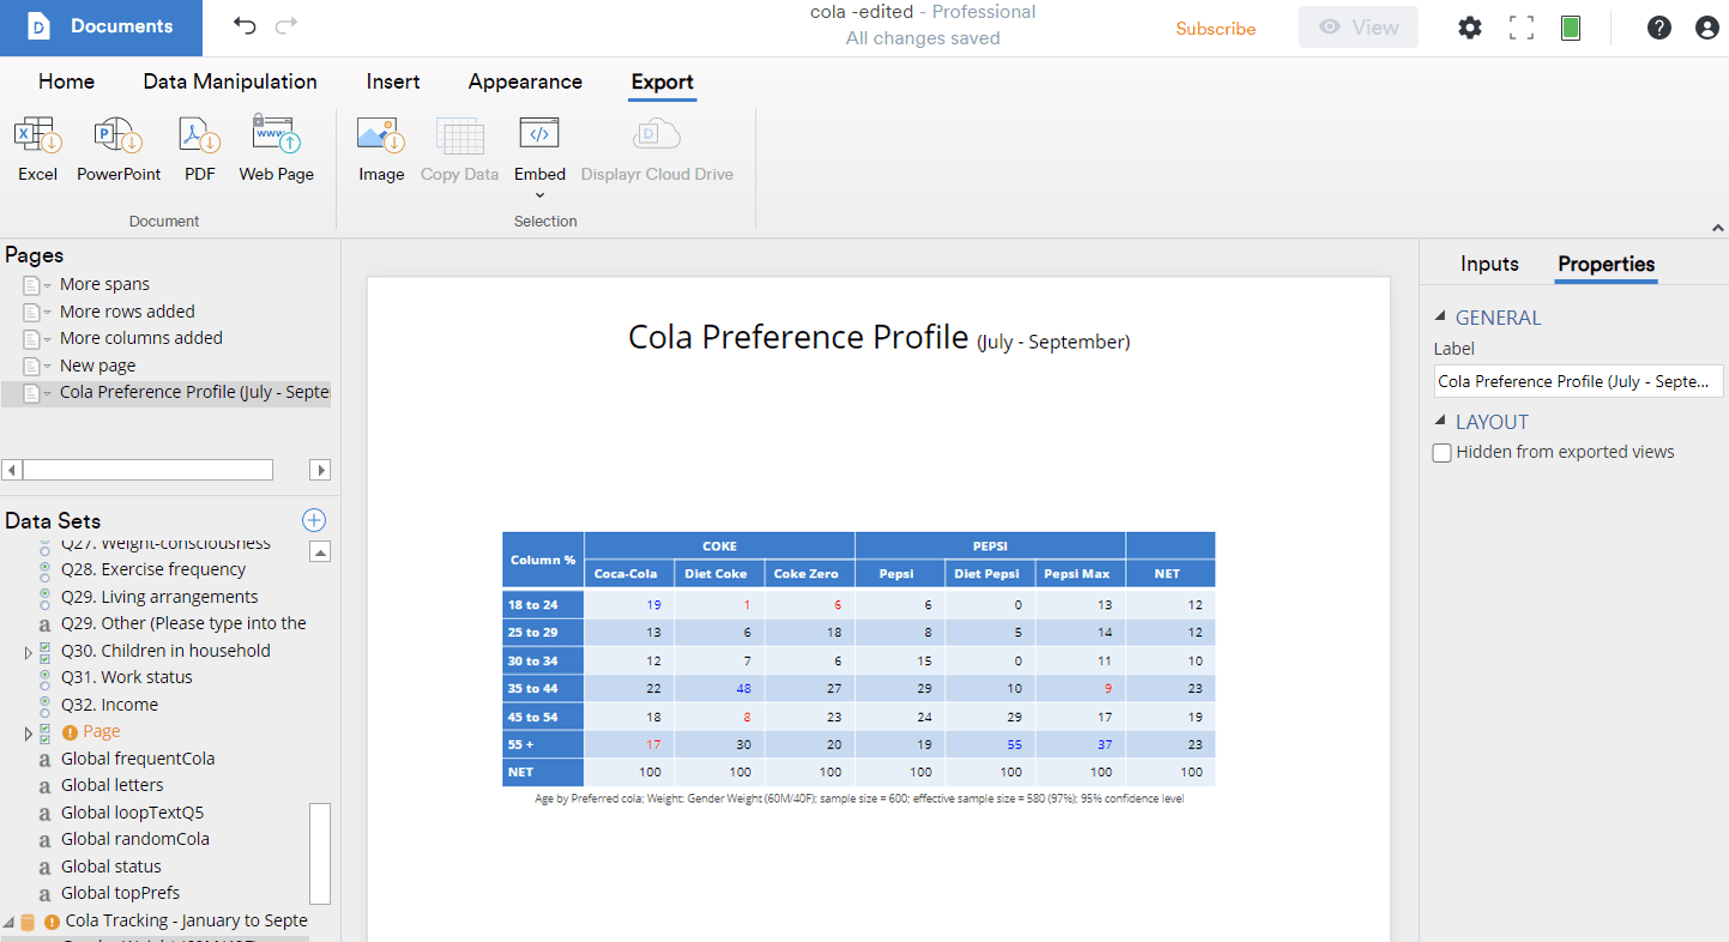1729x942 pixels.
Task: Open the Data Manipulation tab
Action: [x=230, y=82]
